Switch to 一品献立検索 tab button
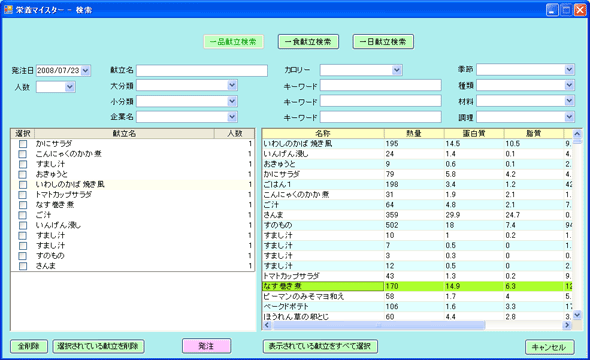 click(233, 42)
